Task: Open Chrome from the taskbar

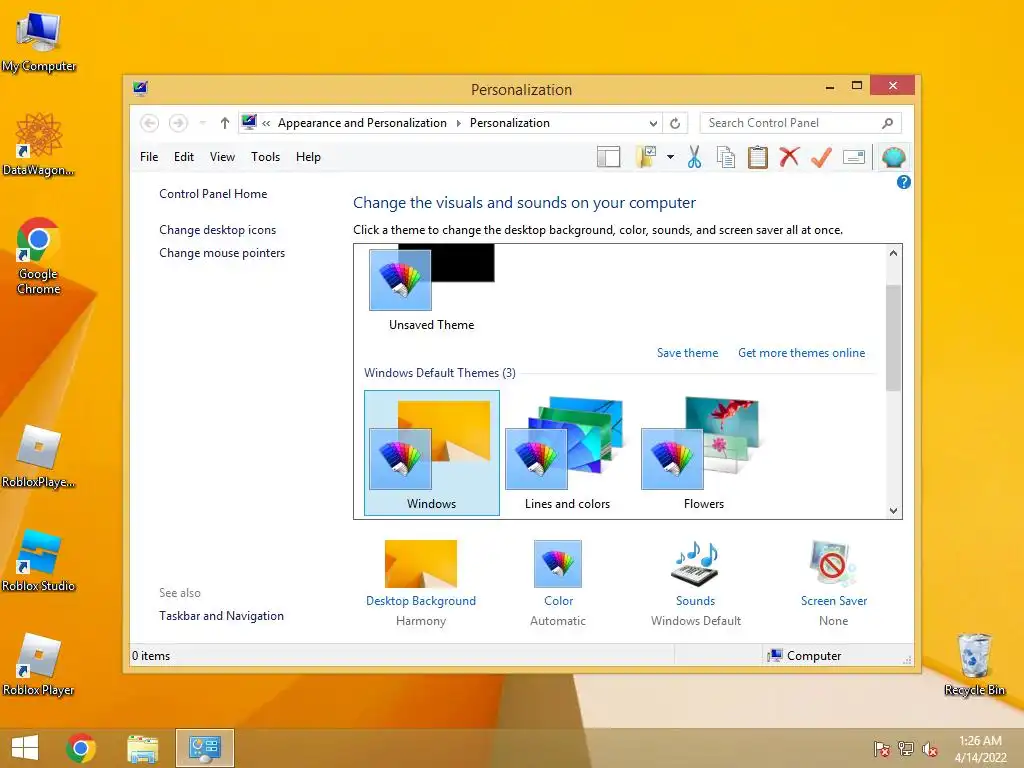Action: click(81, 748)
